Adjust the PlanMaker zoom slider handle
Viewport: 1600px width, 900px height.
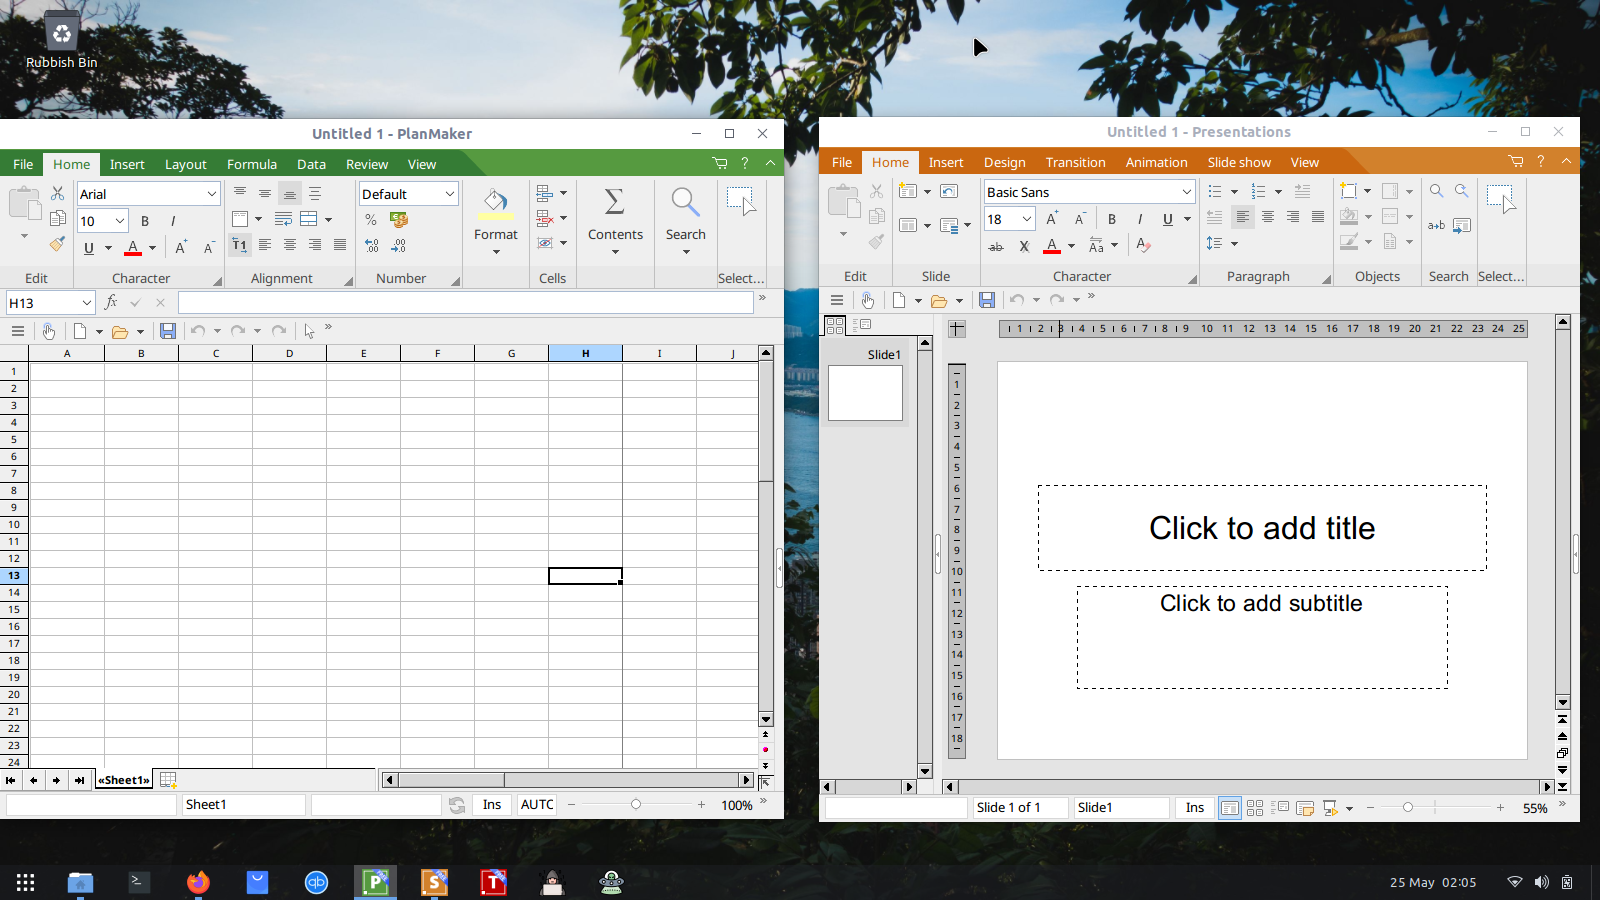coord(635,804)
